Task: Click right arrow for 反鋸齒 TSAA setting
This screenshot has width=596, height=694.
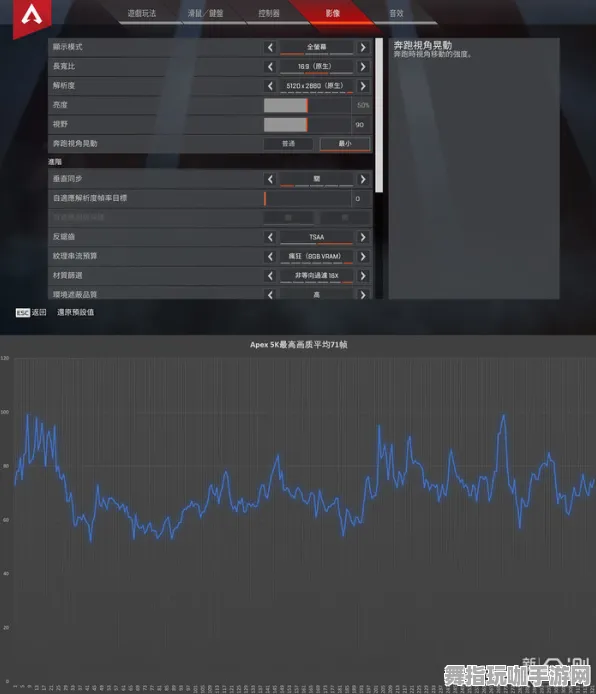Action: point(363,237)
